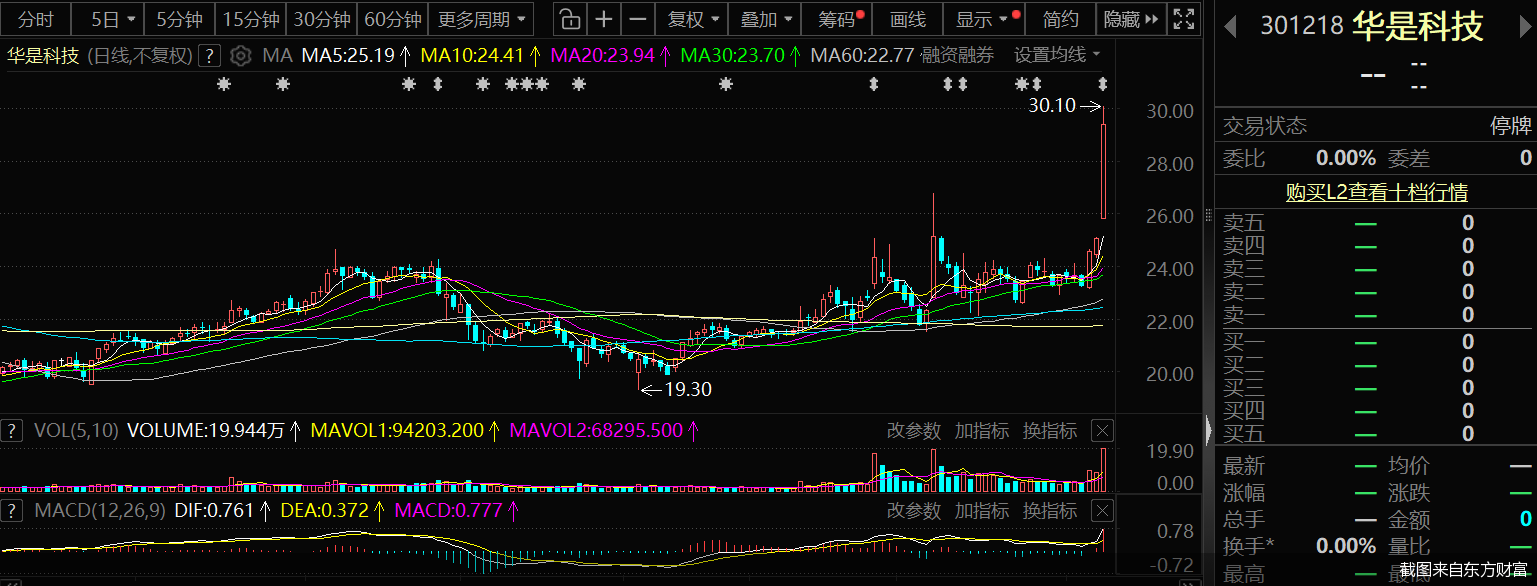The image size is (1537, 586).
Task: Click the MA5:25.19 value
Action: [348, 55]
